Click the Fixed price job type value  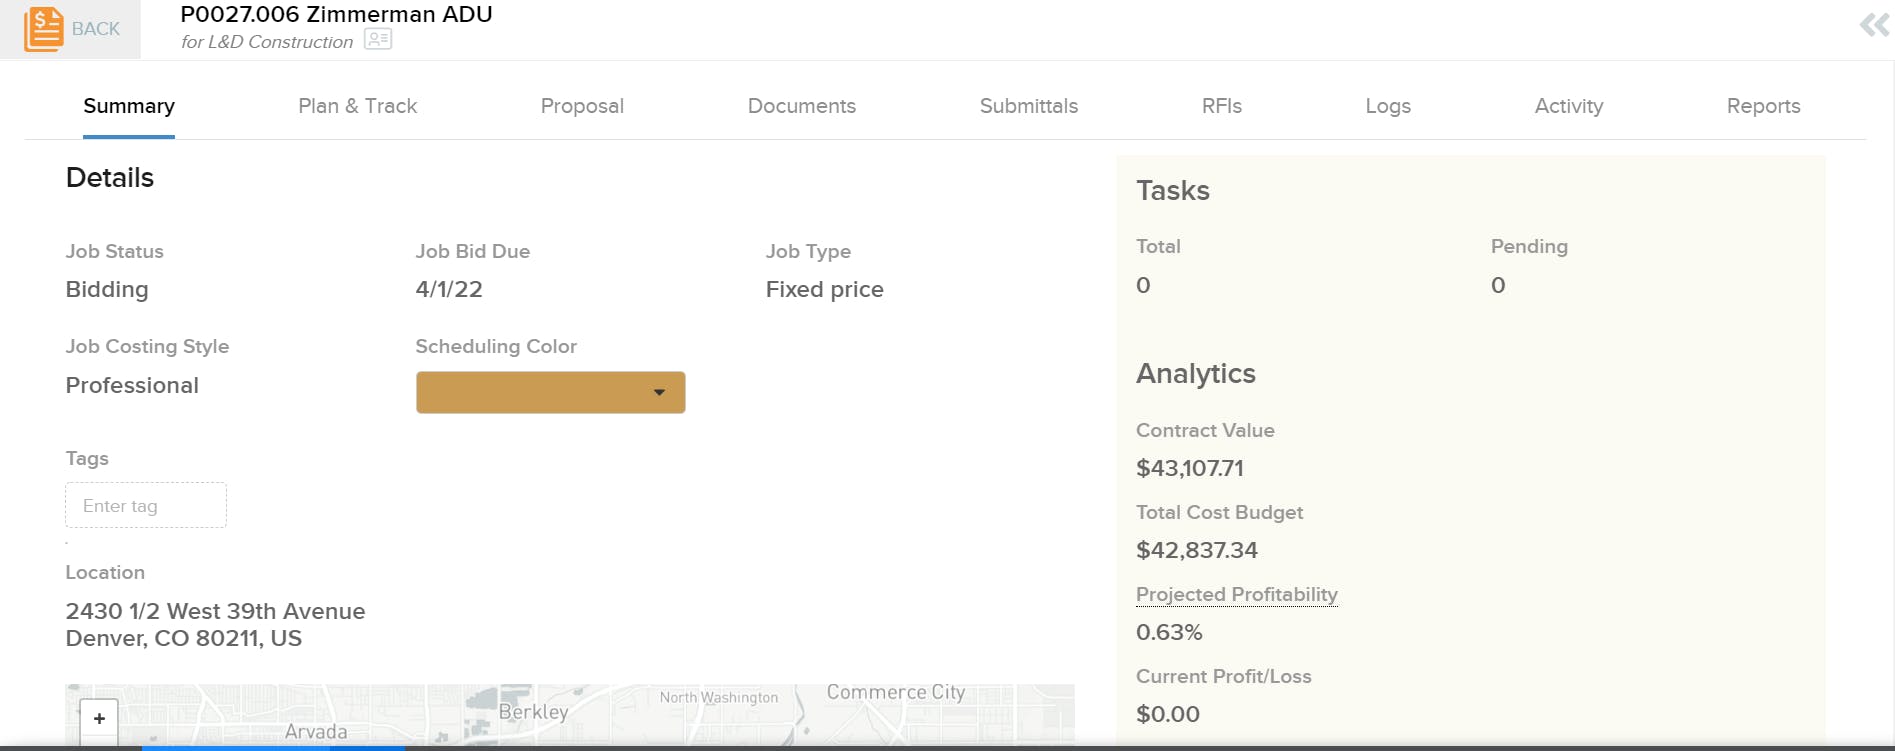pos(825,289)
